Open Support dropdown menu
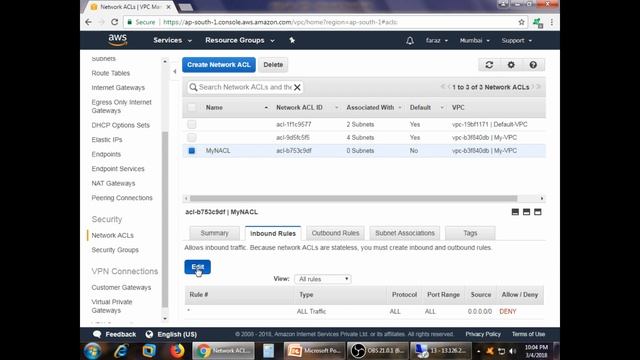This screenshot has height=360, width=640. [x=517, y=40]
